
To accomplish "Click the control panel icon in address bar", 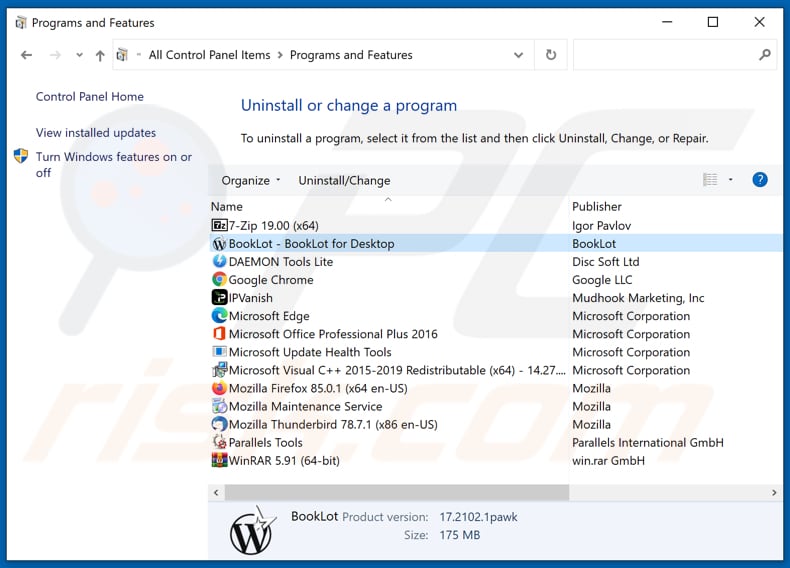I will click(x=122, y=55).
